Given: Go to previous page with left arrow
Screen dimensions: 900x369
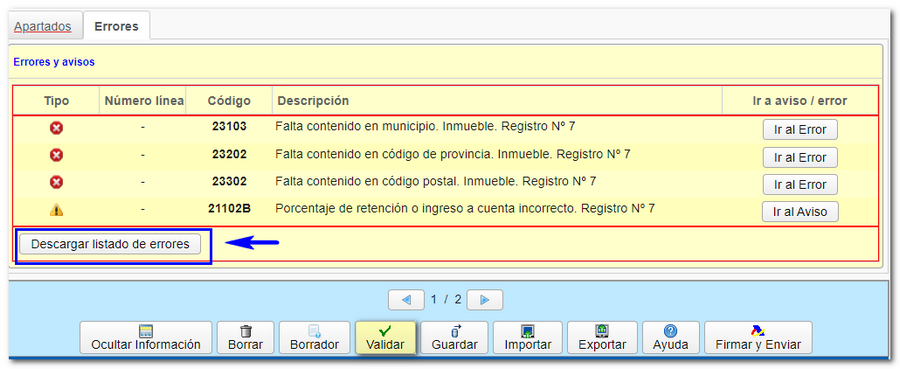Looking at the screenshot, I should tap(406, 300).
